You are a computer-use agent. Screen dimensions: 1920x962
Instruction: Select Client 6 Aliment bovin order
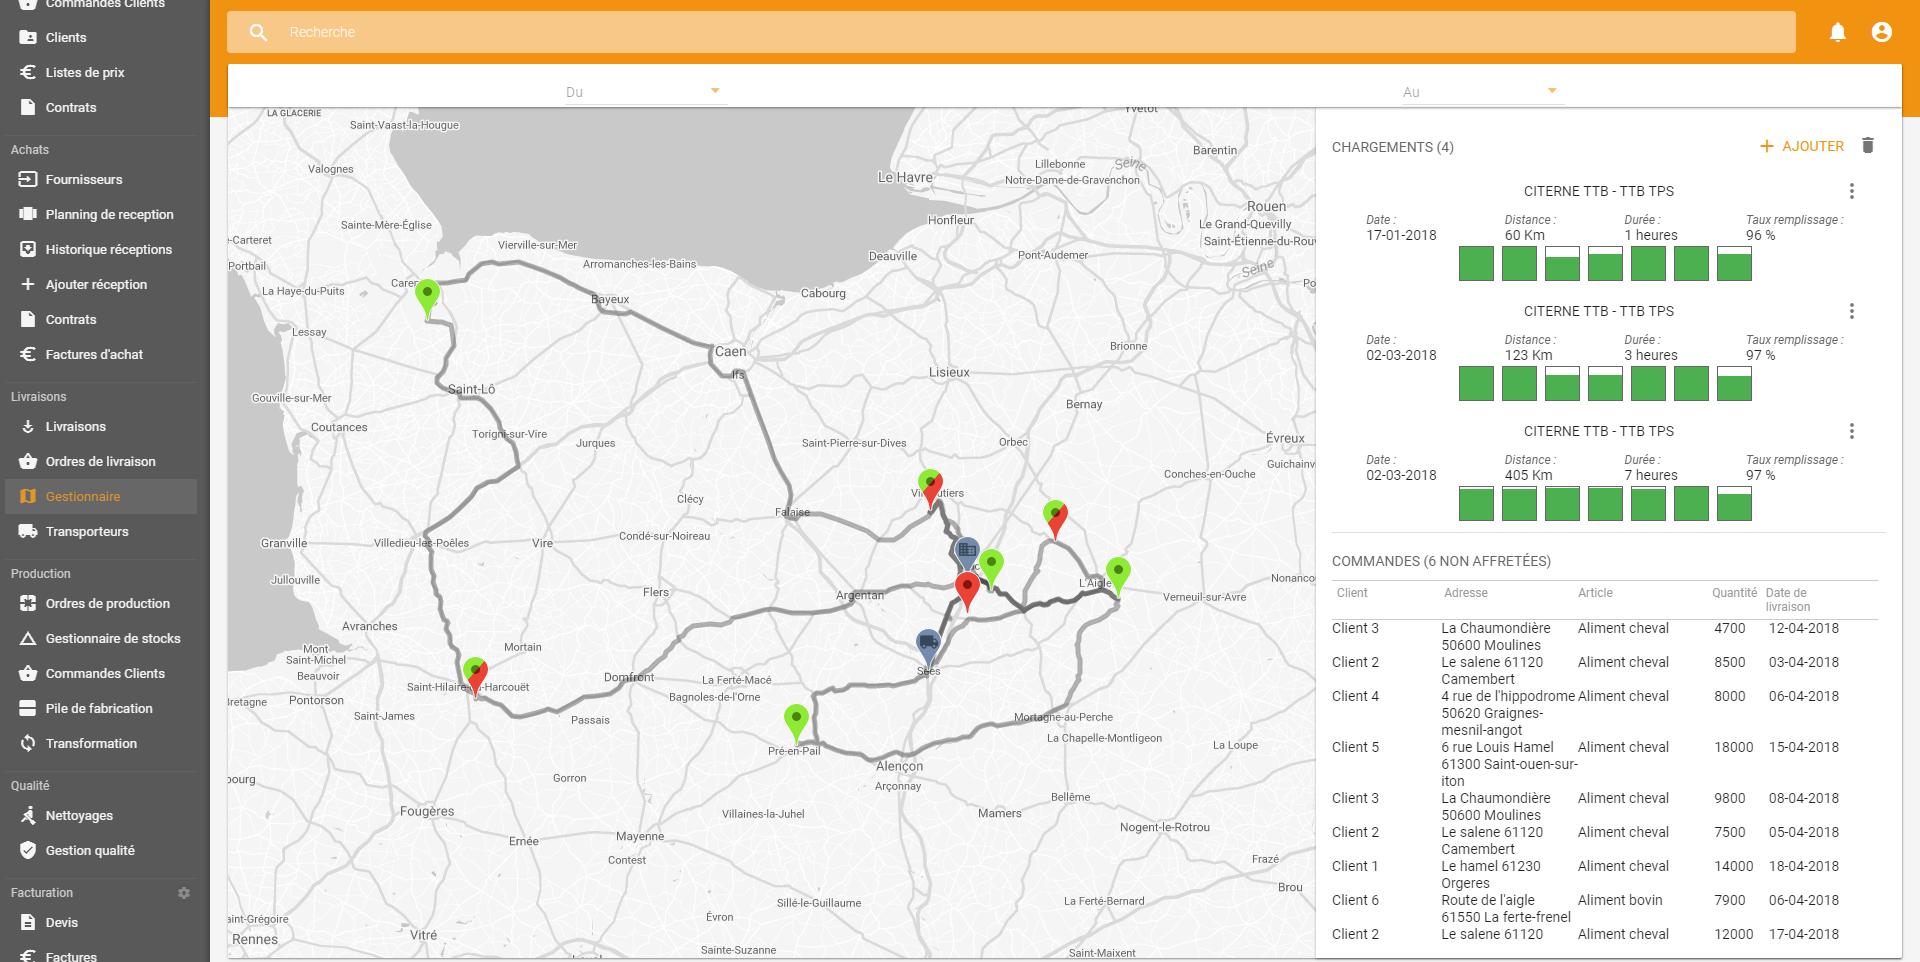pyautogui.click(x=1604, y=908)
